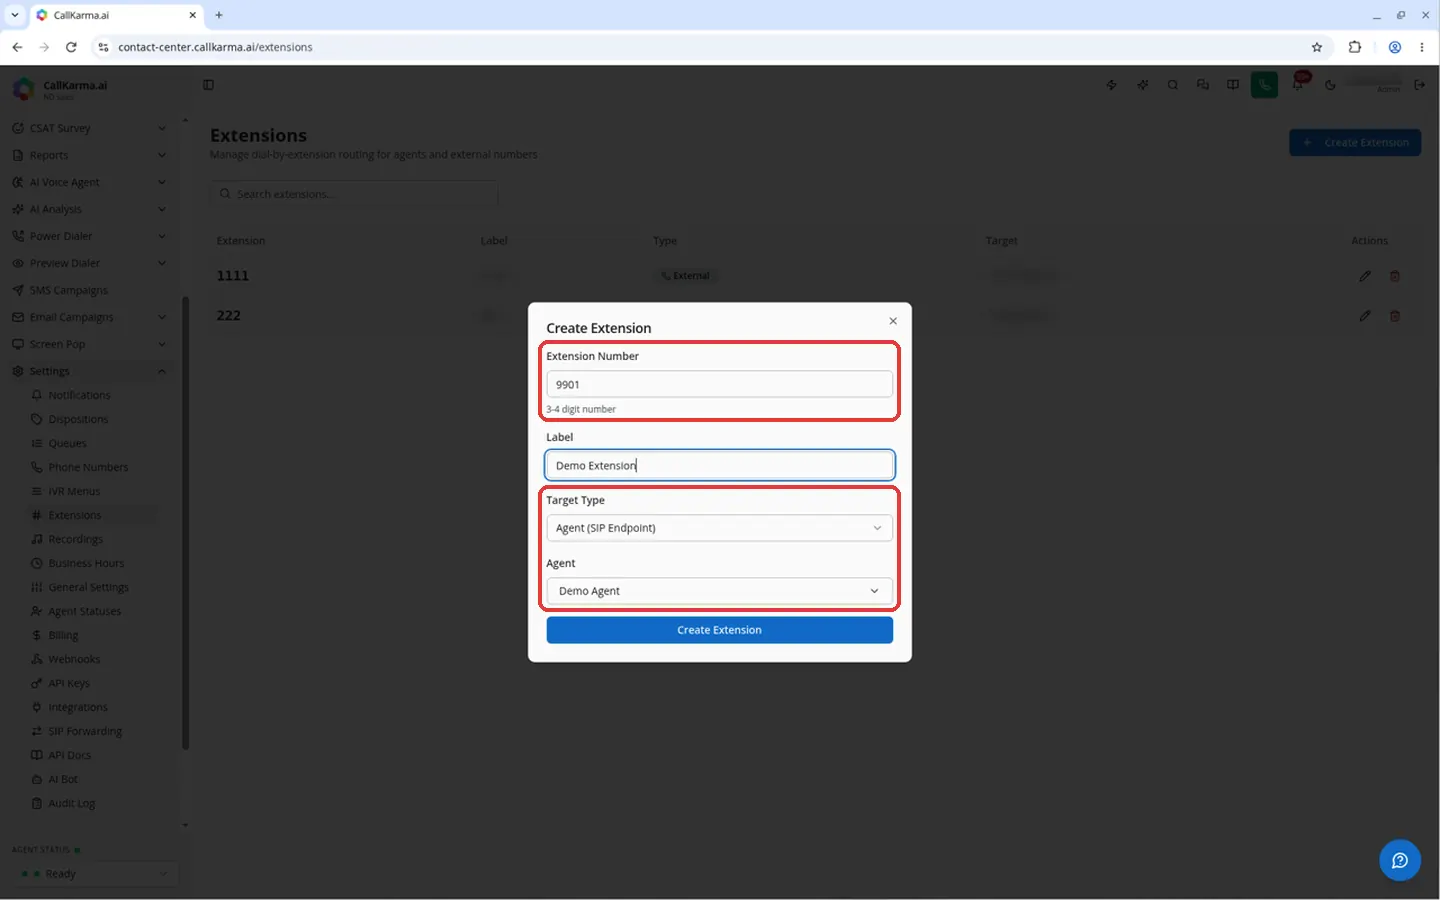Click the lightning bolt icon in header
Screen dimensions: 1440x900
coord(1112,85)
